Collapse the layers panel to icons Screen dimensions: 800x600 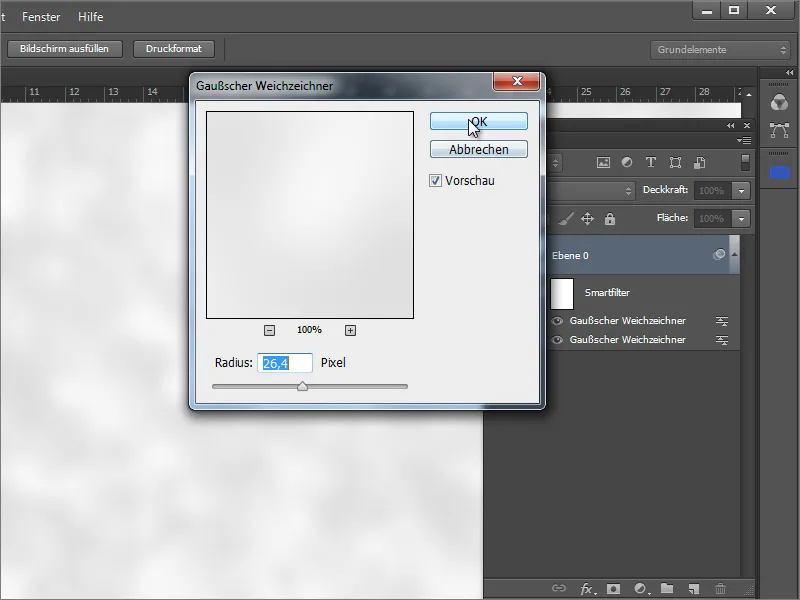731,126
